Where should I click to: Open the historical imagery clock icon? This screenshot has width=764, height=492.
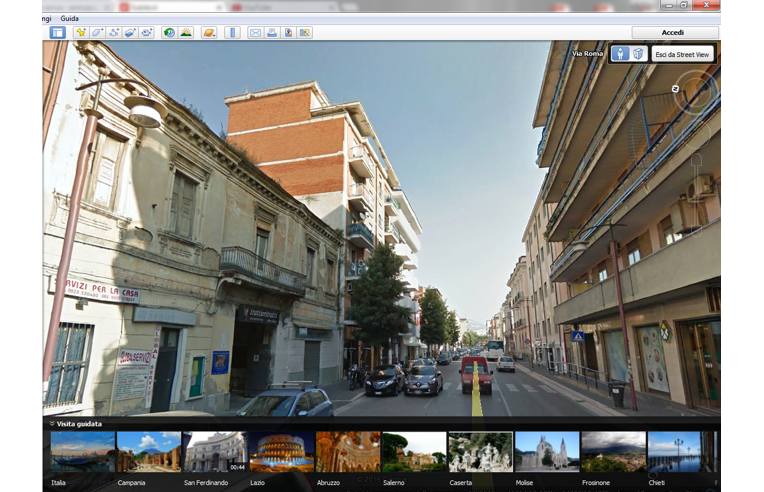[169, 33]
